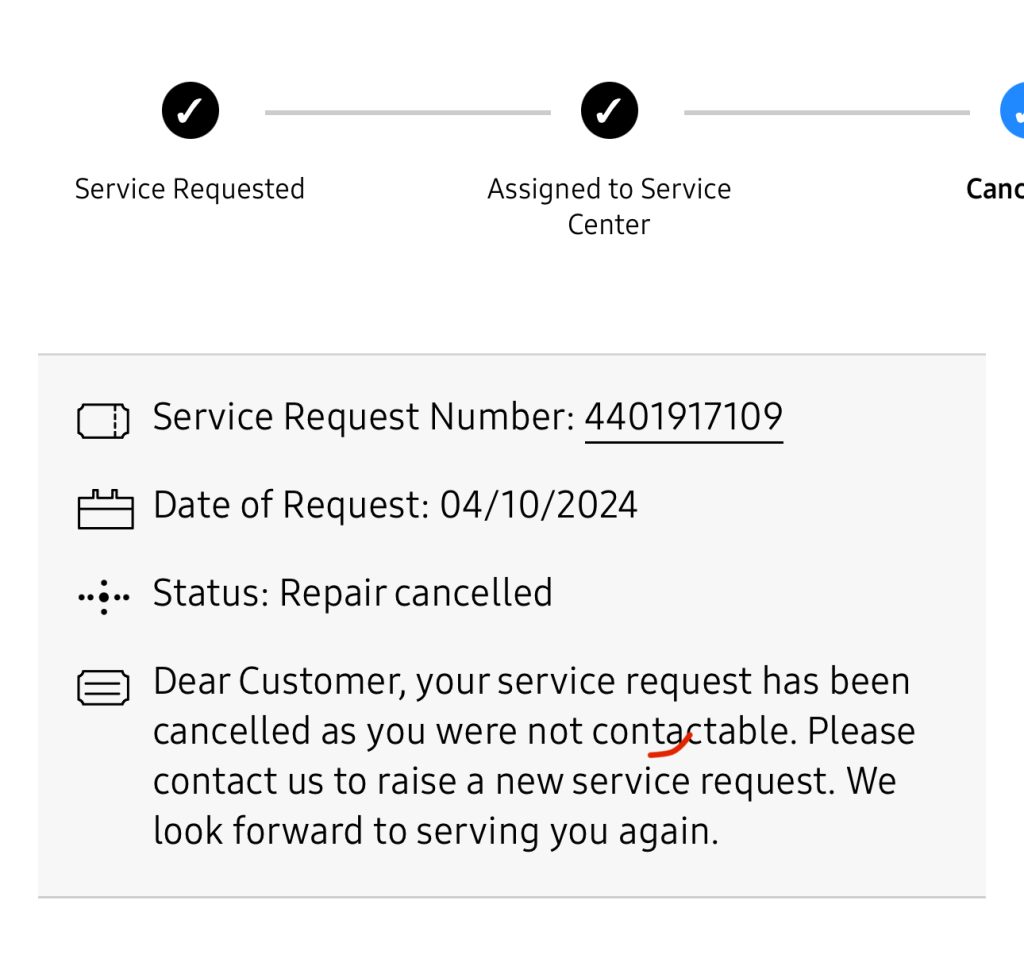Click the dotted status icon

pos(104,597)
